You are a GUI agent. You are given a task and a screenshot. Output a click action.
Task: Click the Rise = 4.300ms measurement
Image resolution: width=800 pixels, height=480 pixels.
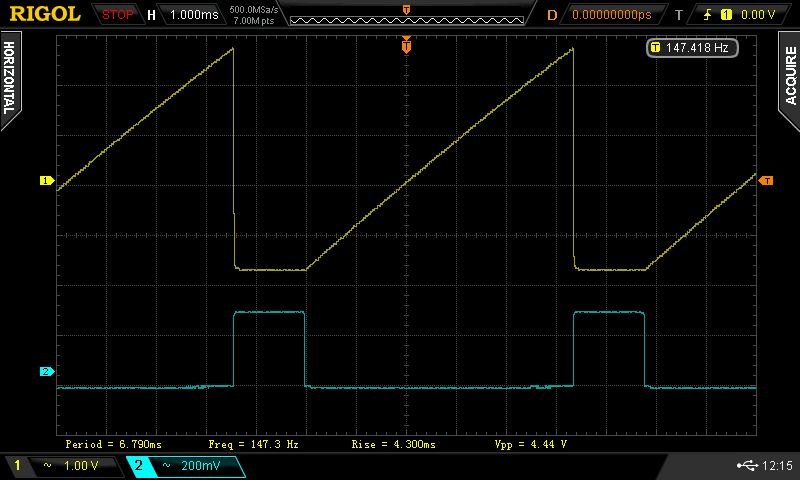(x=393, y=444)
